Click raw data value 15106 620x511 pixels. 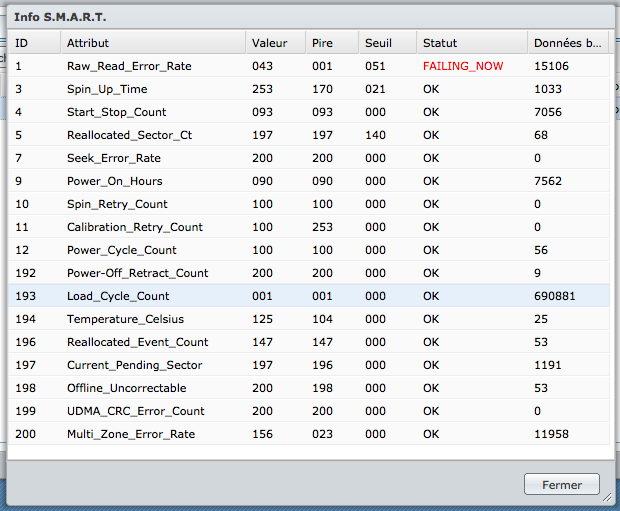tap(551, 66)
